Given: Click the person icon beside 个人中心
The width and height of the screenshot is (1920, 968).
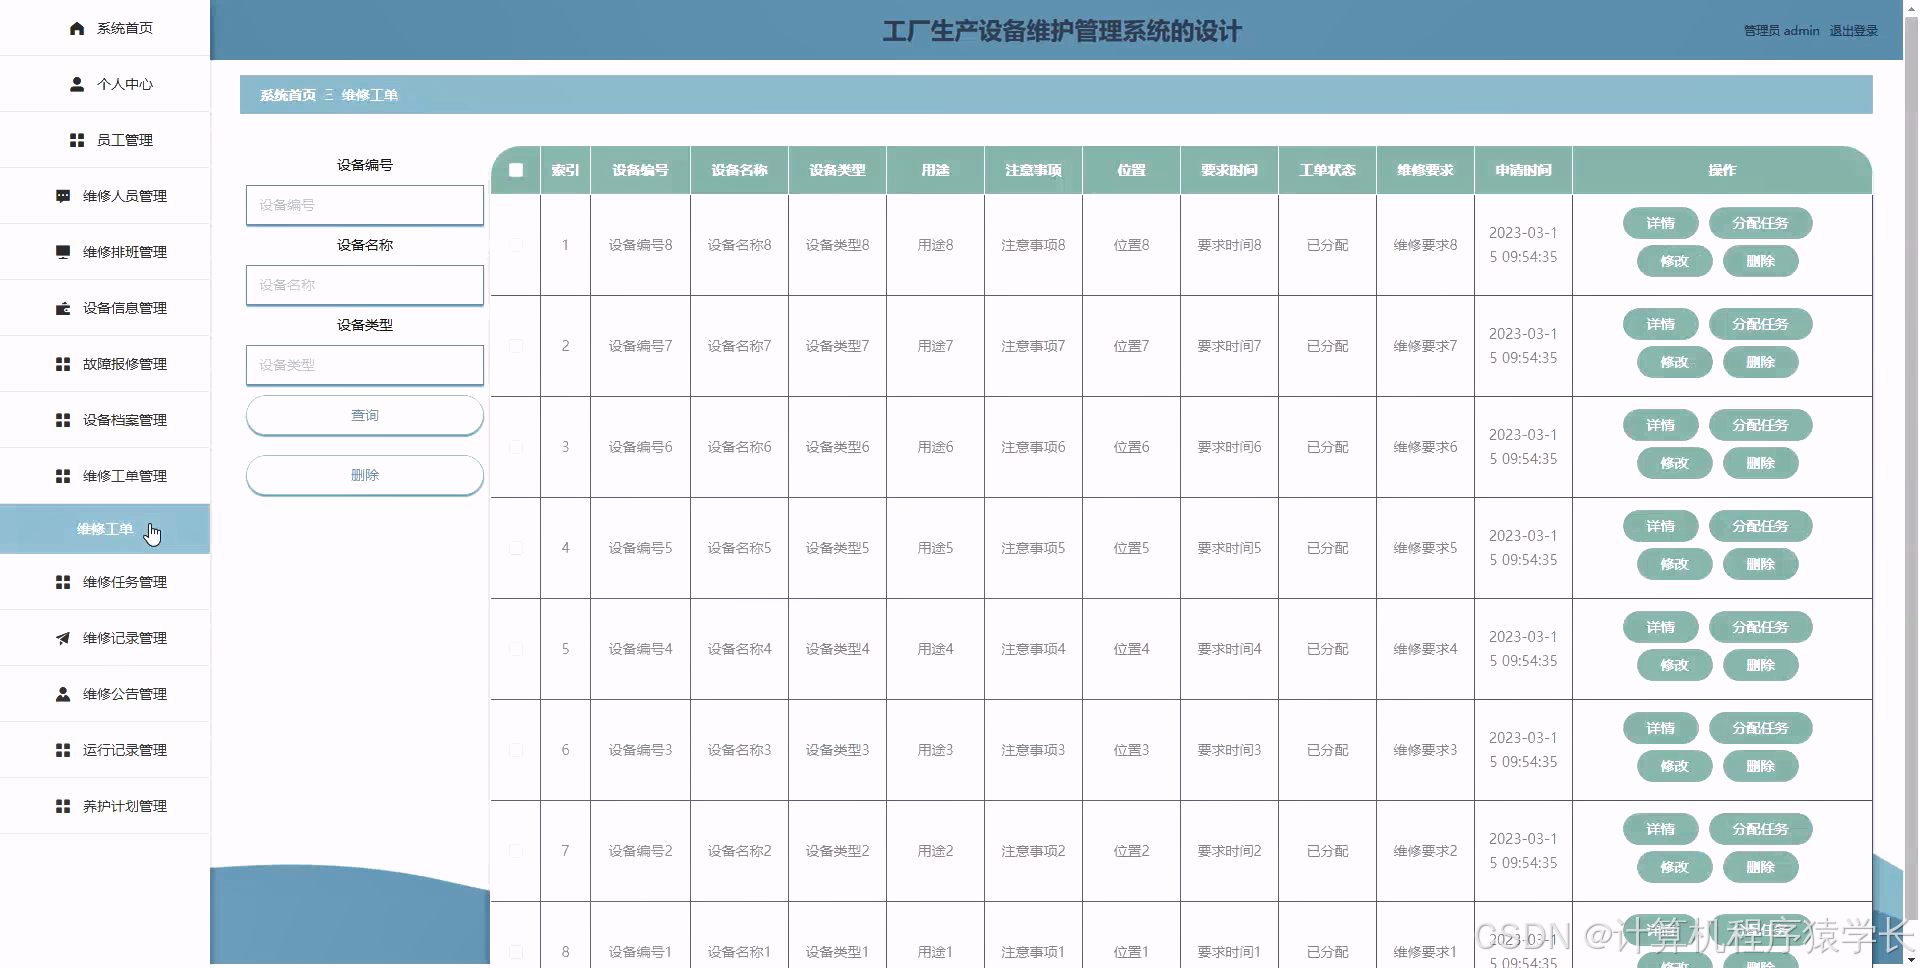Looking at the screenshot, I should click(77, 84).
